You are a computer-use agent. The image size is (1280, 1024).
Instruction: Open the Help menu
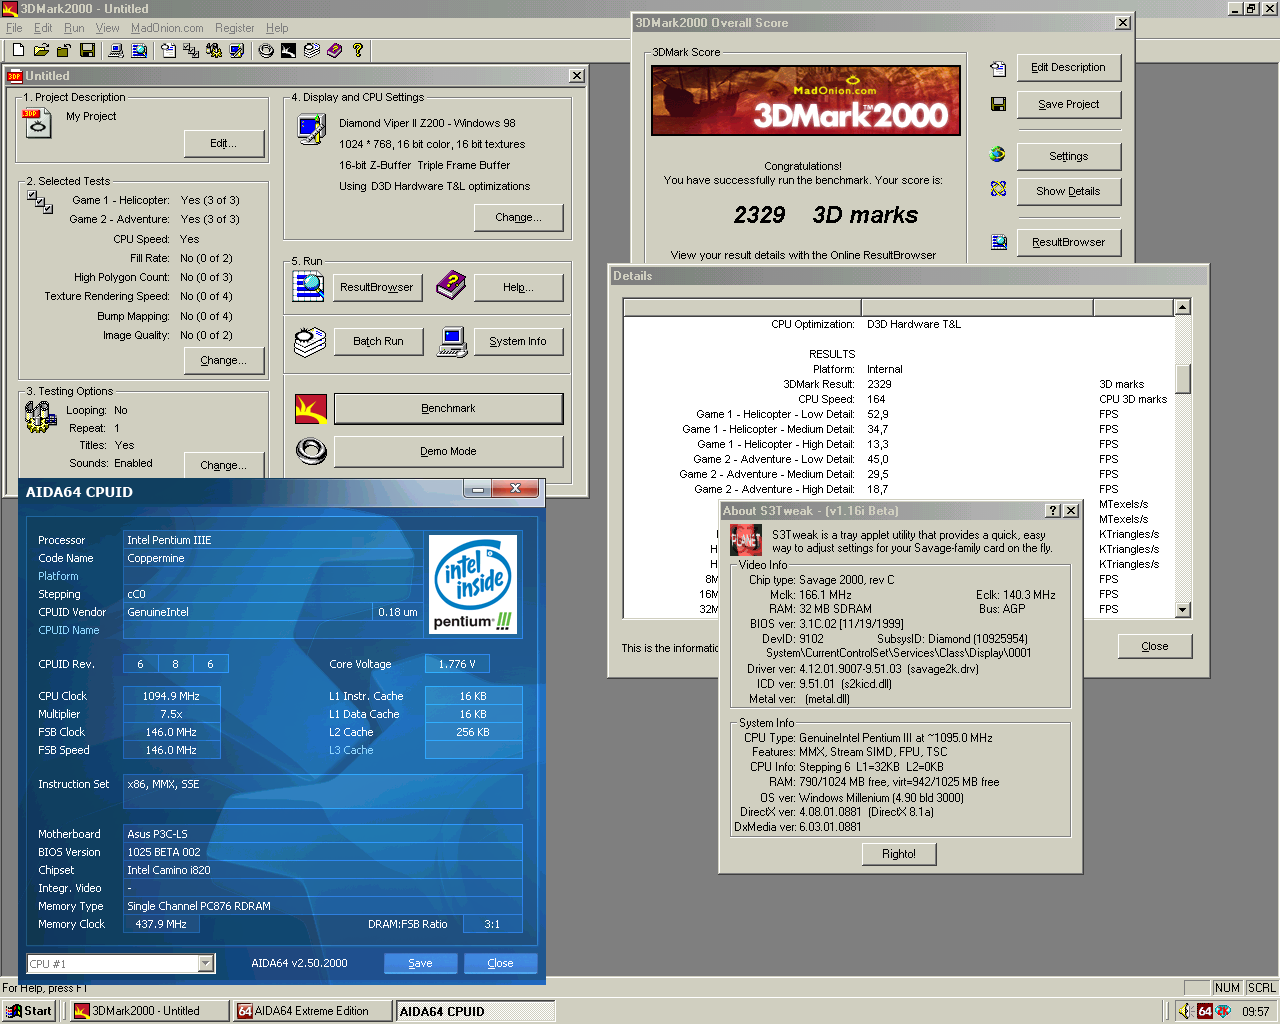coord(277,28)
